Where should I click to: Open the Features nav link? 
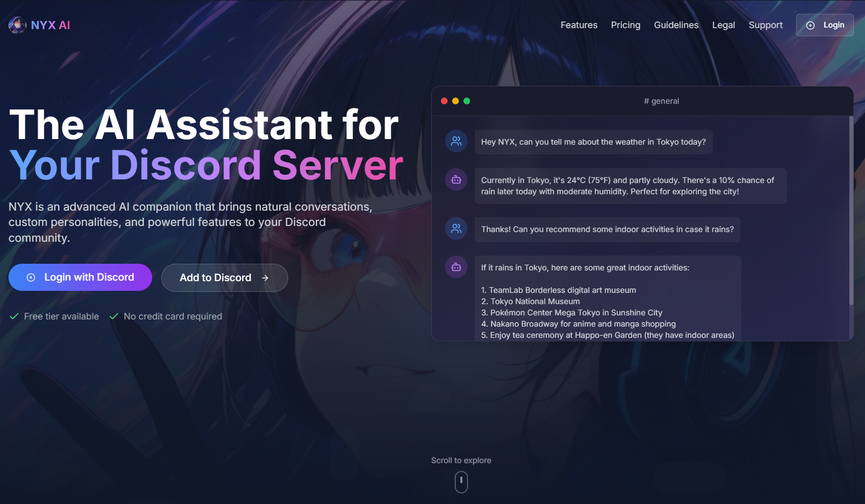[579, 25]
